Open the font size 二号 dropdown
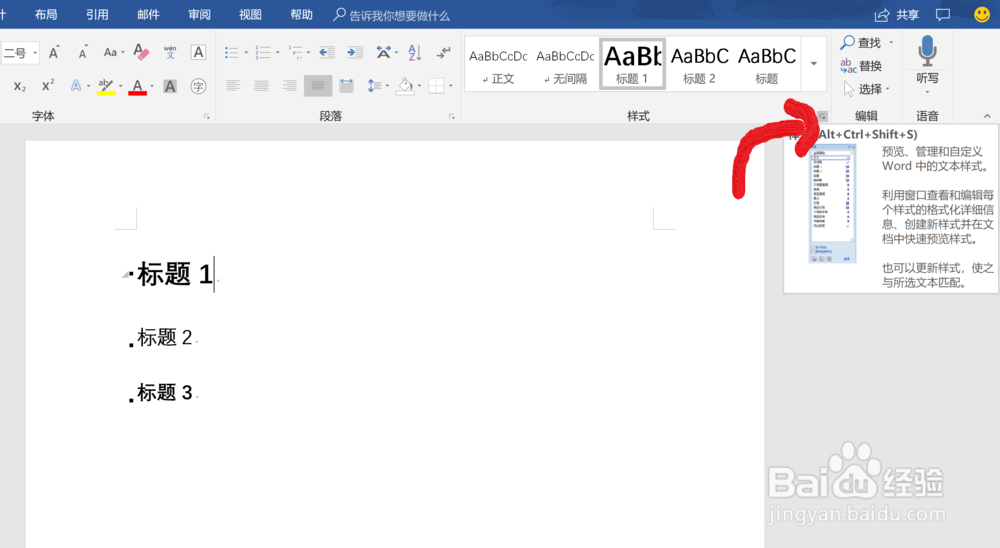Screen dimensions: 1000x548 35,53
